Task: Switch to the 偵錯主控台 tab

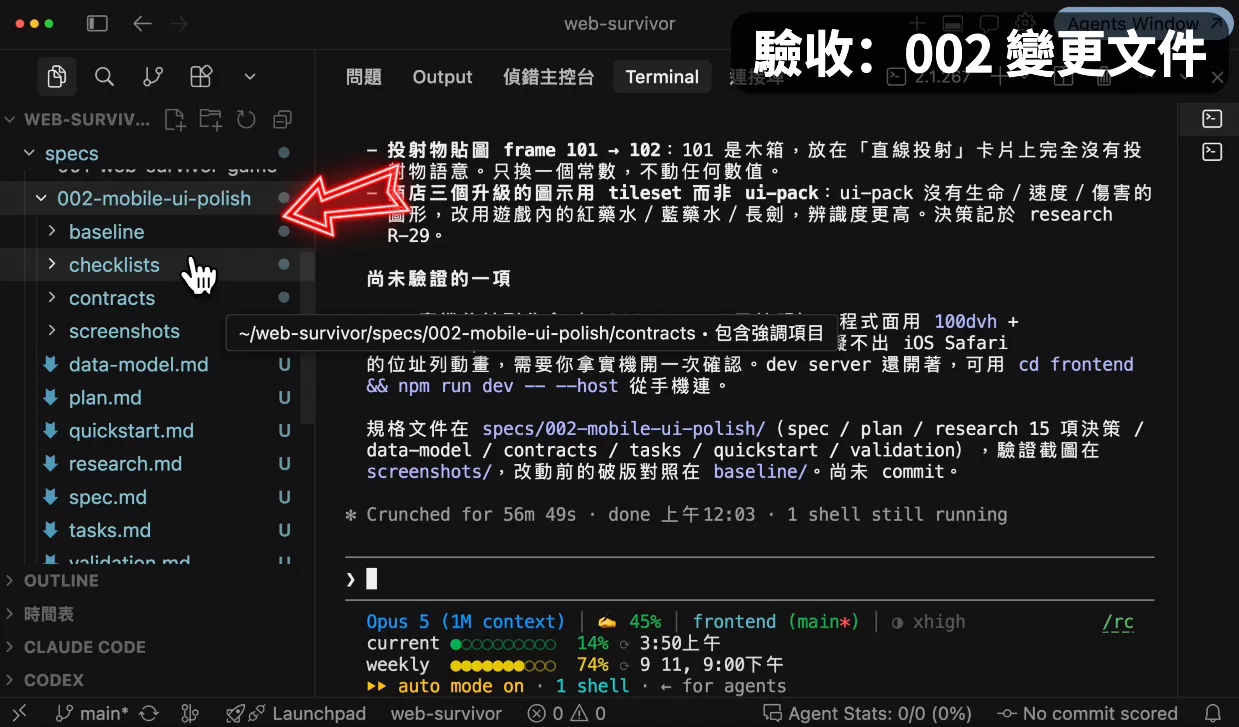Action: point(549,77)
